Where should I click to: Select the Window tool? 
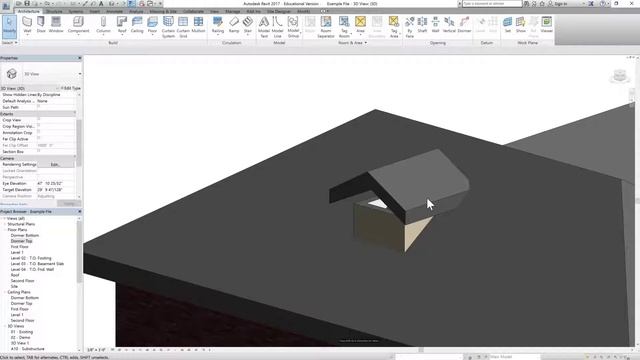tap(56, 25)
